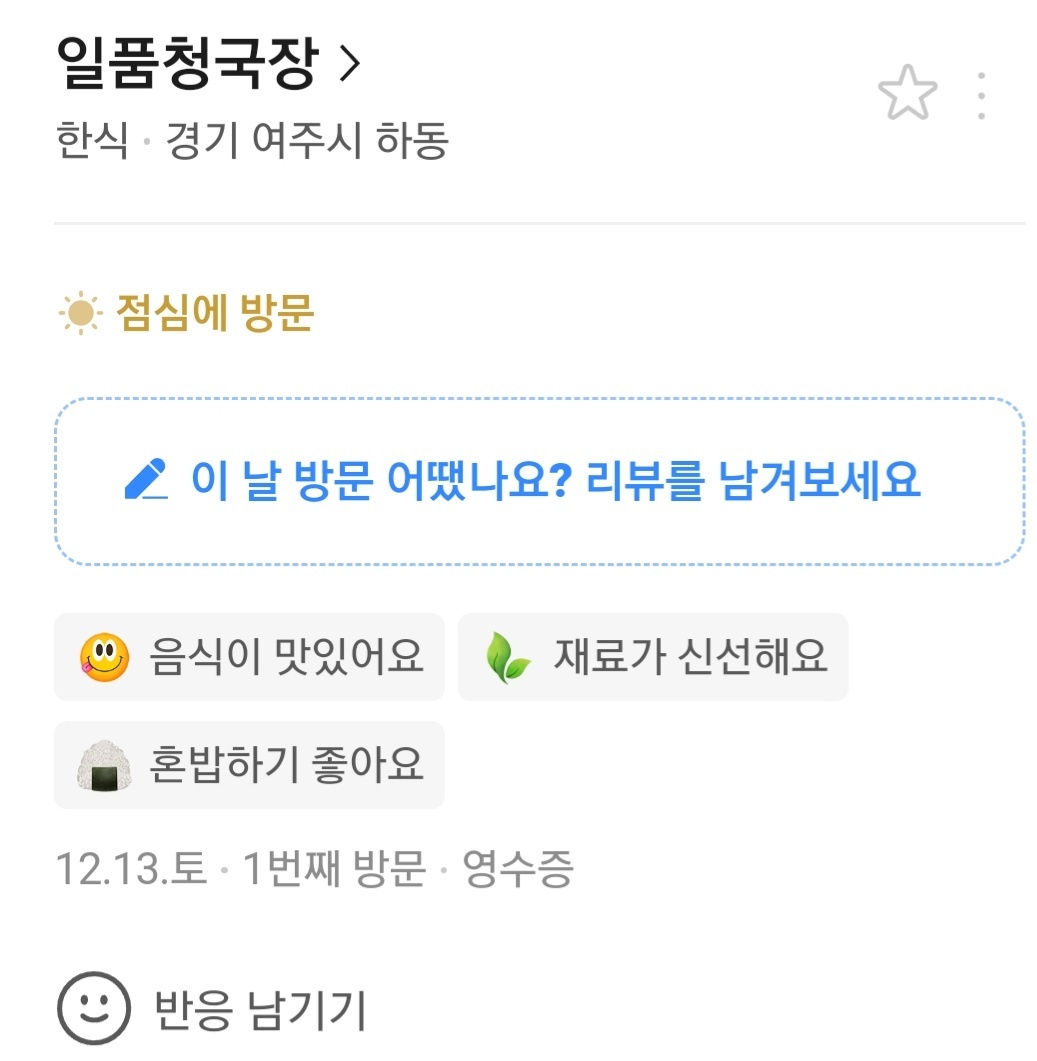Click the green leaf icon

(508, 659)
